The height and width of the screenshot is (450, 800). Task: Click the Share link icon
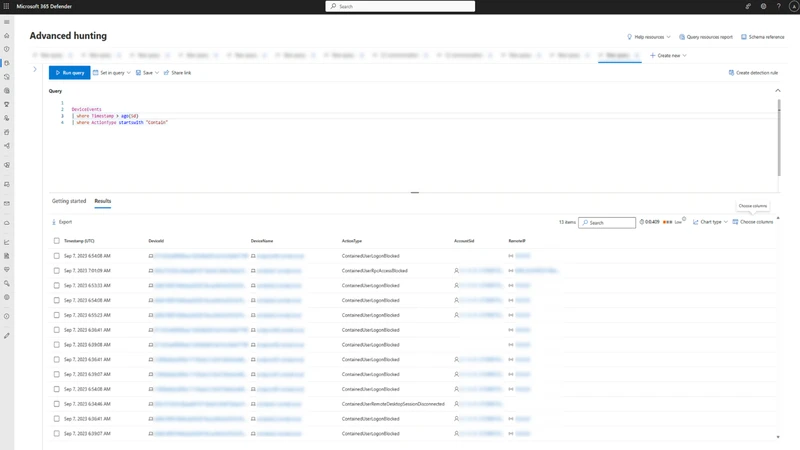pyautogui.click(x=166, y=73)
